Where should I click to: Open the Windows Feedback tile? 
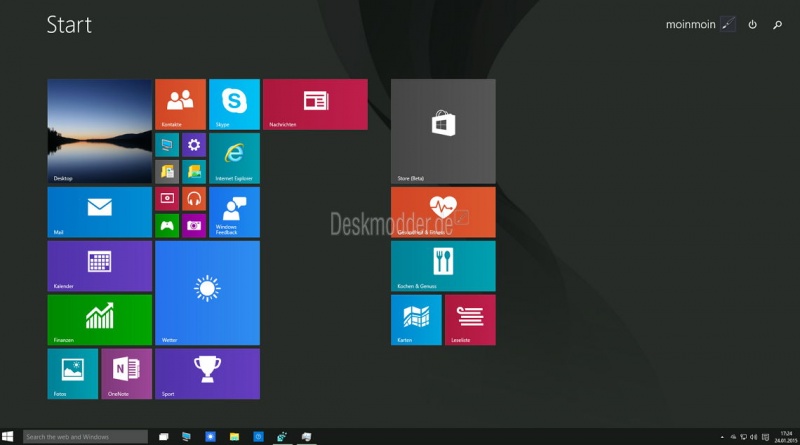tap(234, 211)
